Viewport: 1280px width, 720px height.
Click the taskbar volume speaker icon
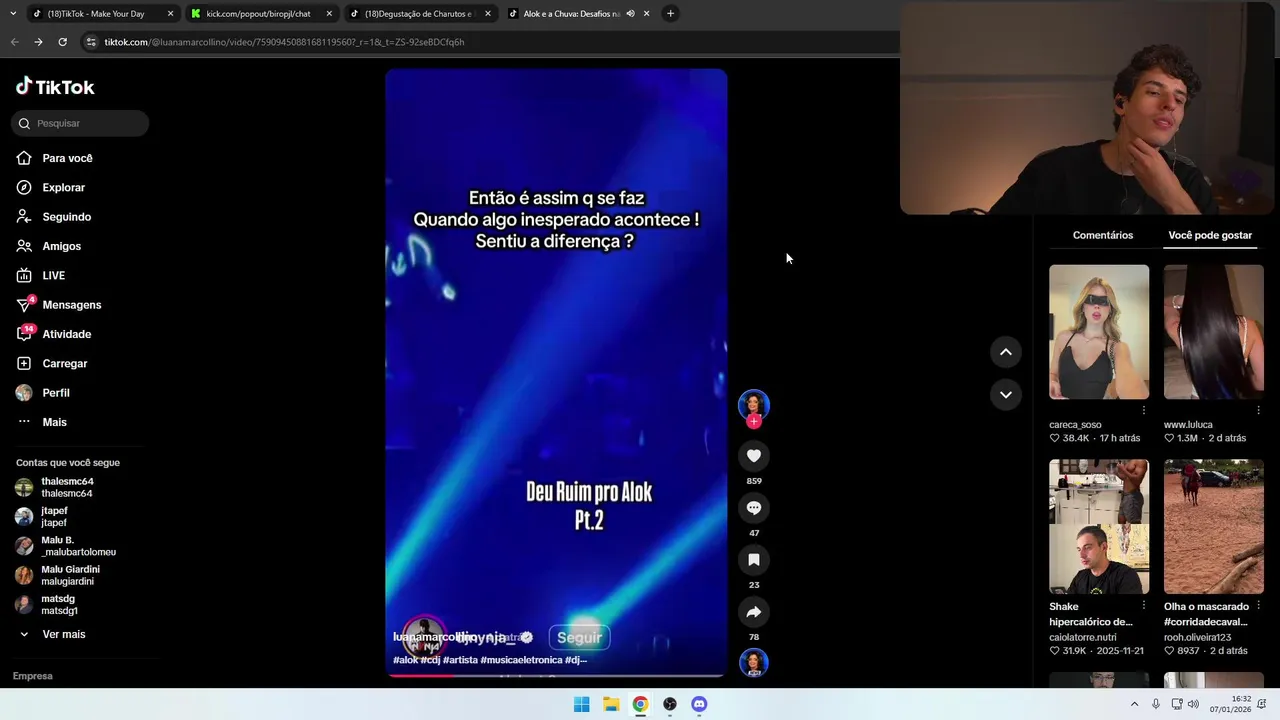[1193, 704]
